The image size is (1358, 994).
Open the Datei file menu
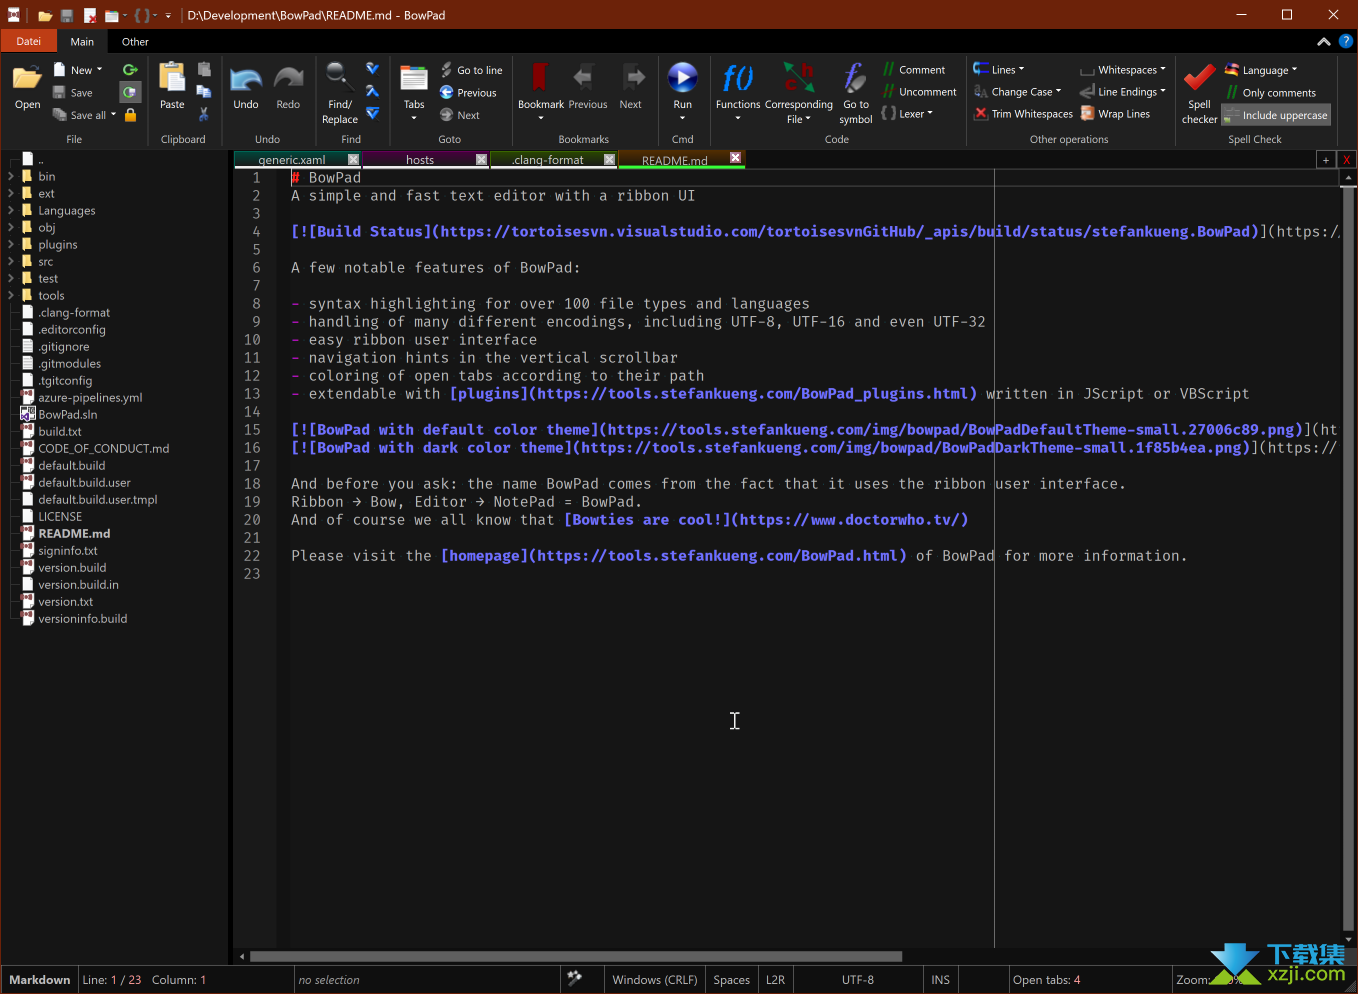point(29,41)
